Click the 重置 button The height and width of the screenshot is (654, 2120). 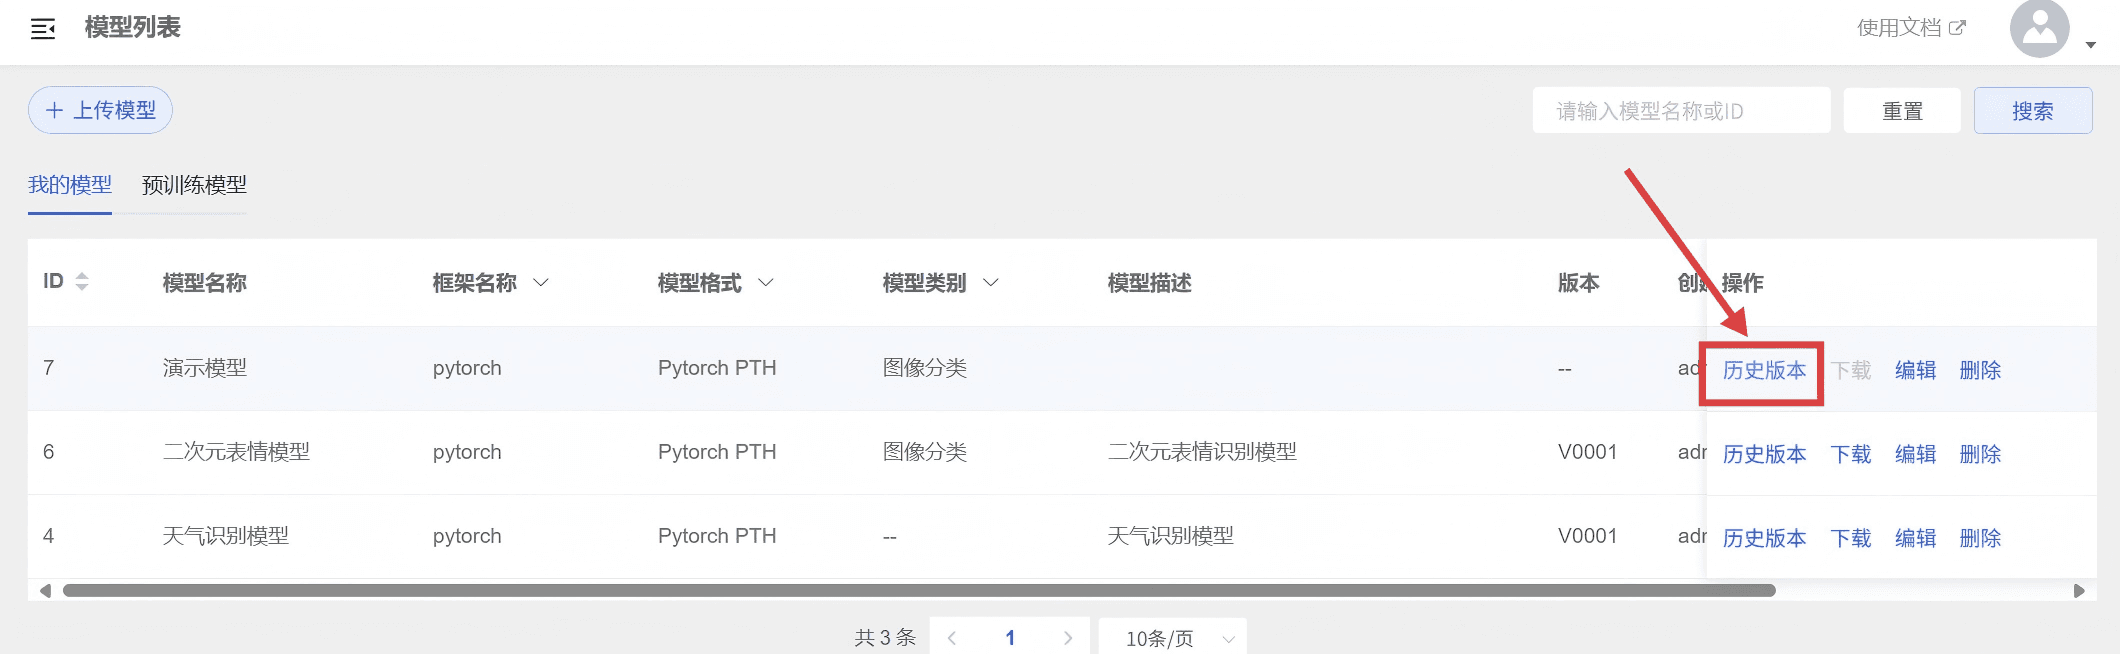tap(1902, 111)
